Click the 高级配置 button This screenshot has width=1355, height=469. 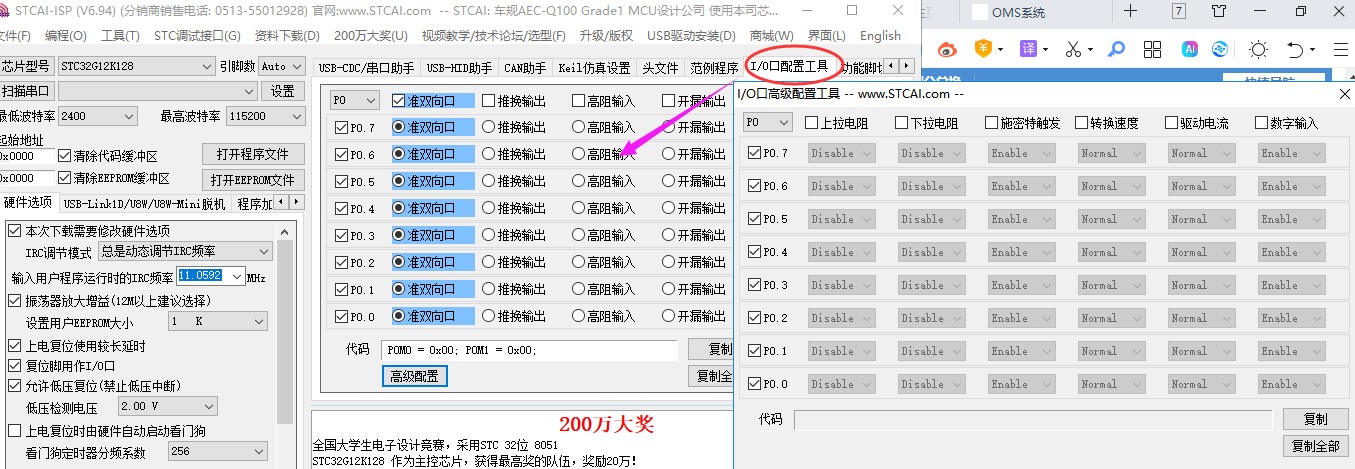coord(414,376)
